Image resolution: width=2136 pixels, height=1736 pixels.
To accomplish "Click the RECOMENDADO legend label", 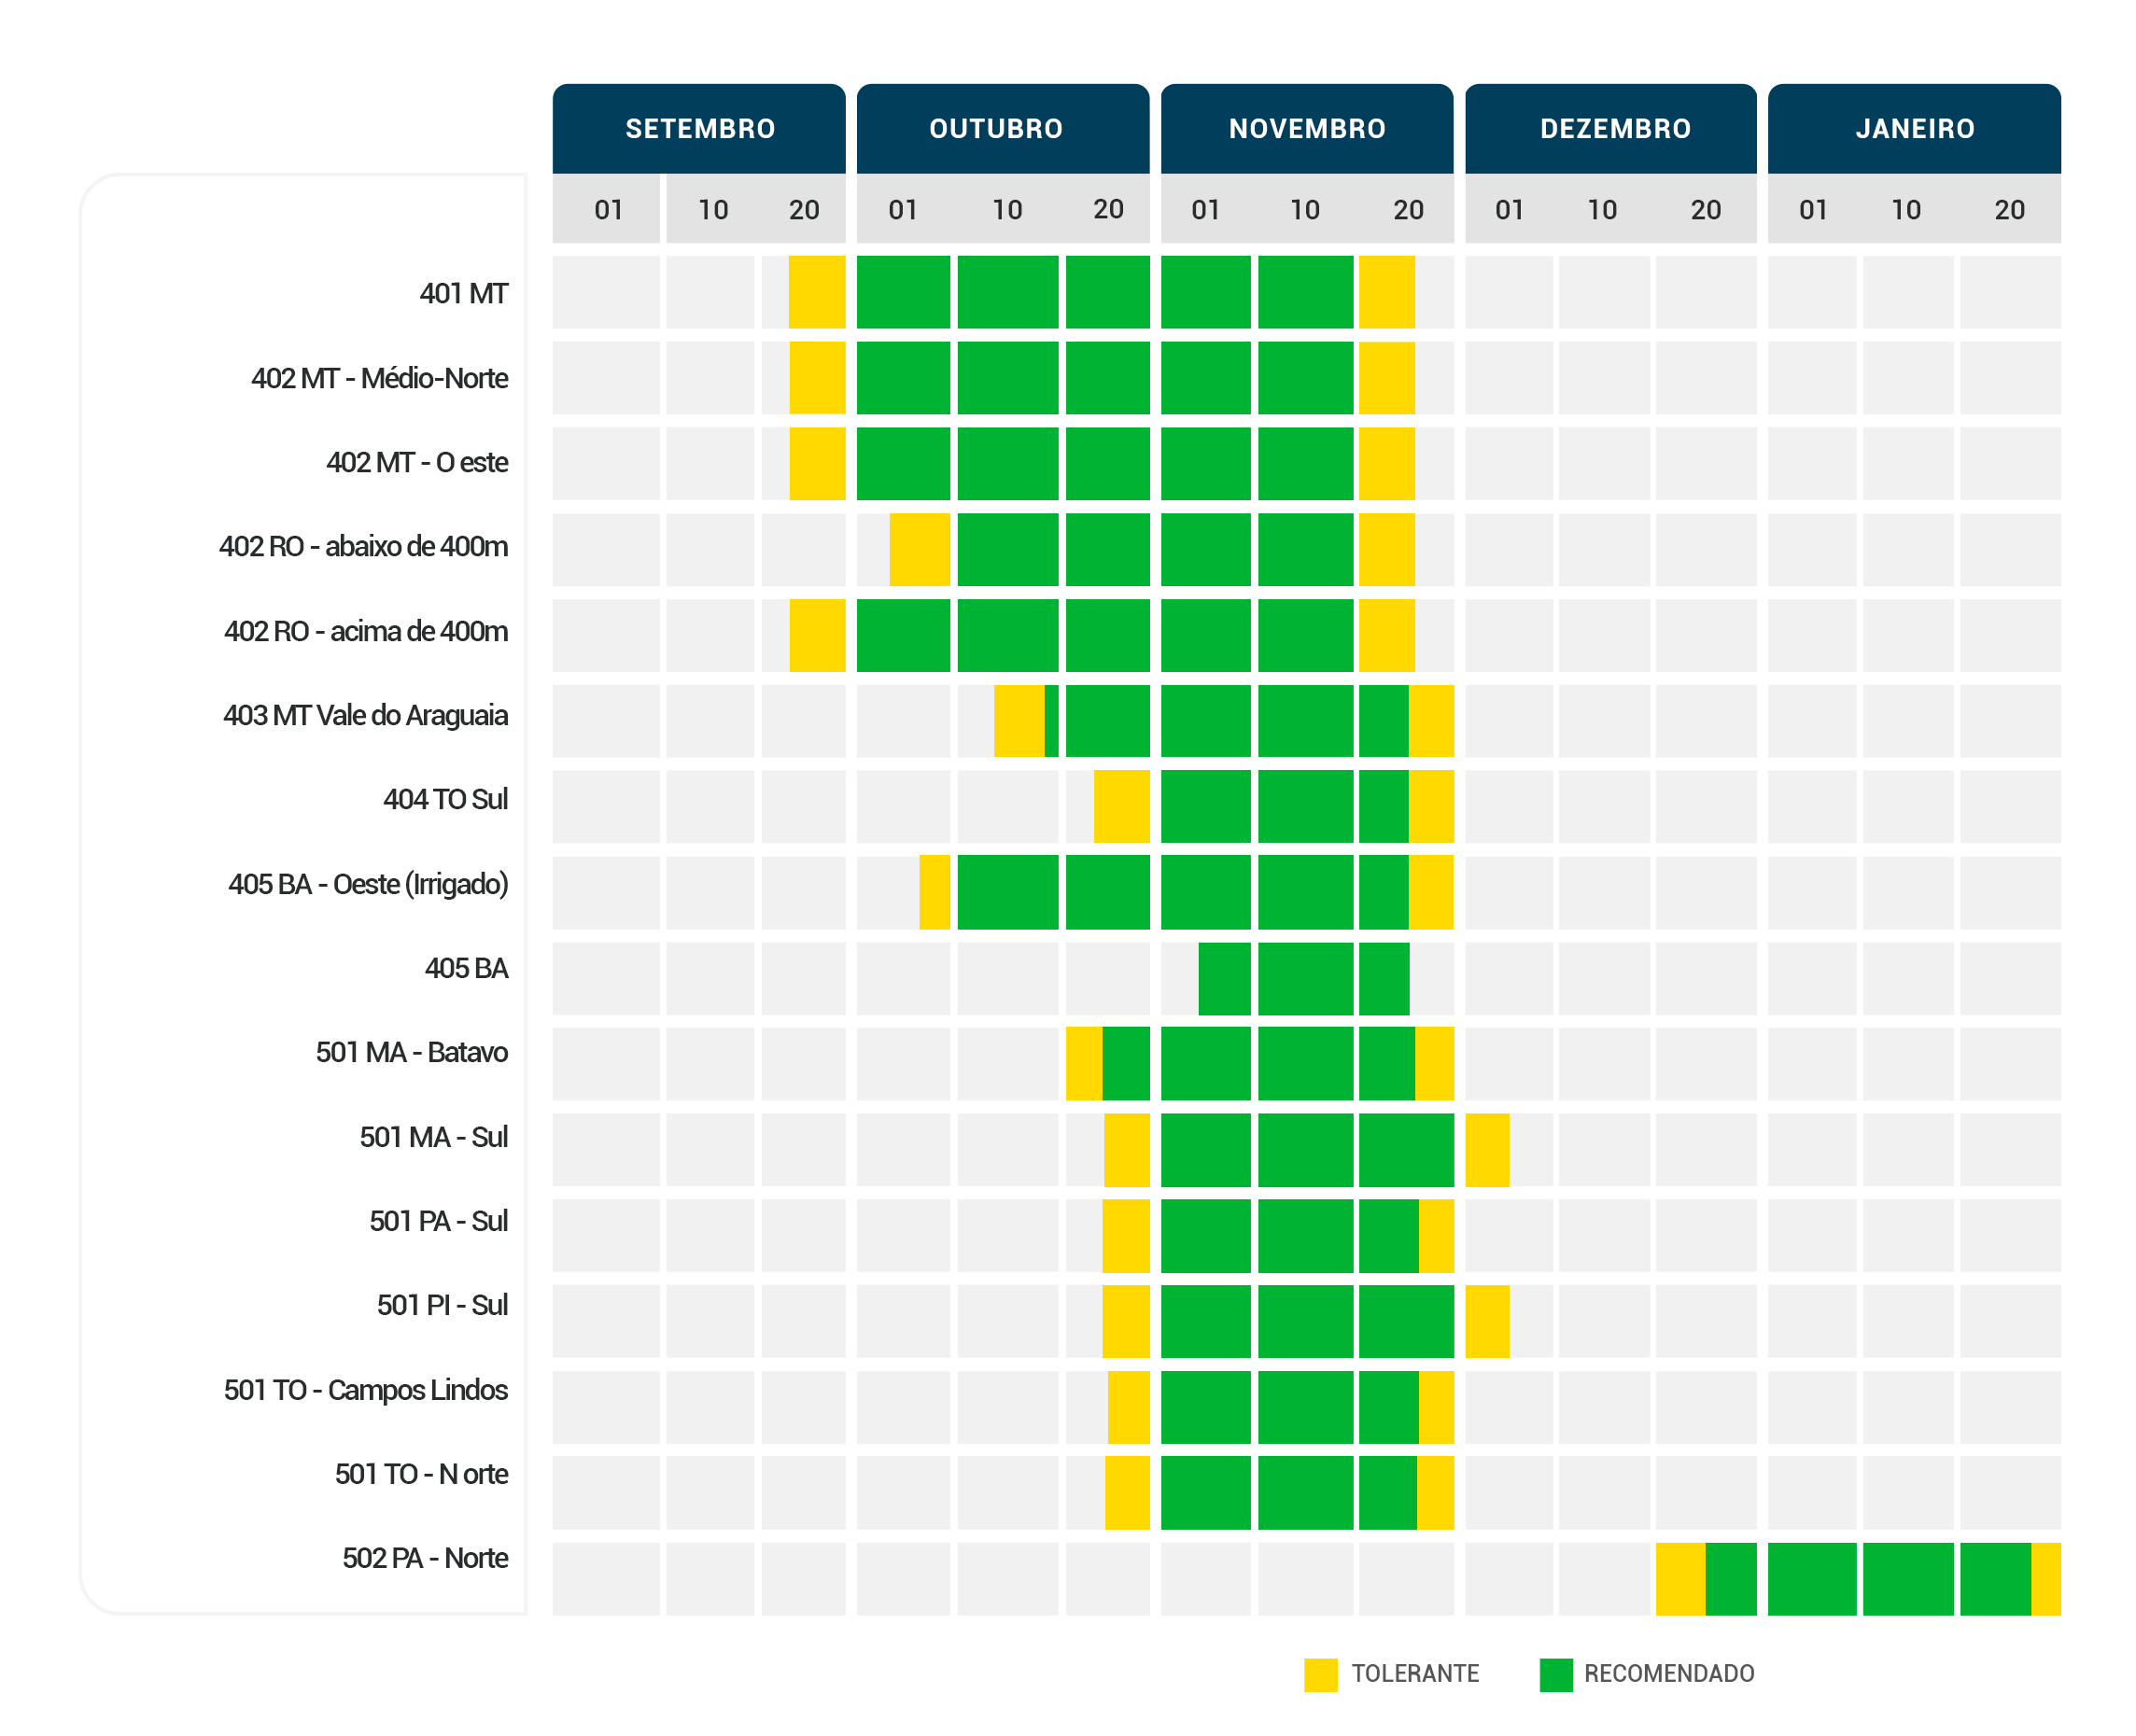I will click(x=1668, y=1674).
